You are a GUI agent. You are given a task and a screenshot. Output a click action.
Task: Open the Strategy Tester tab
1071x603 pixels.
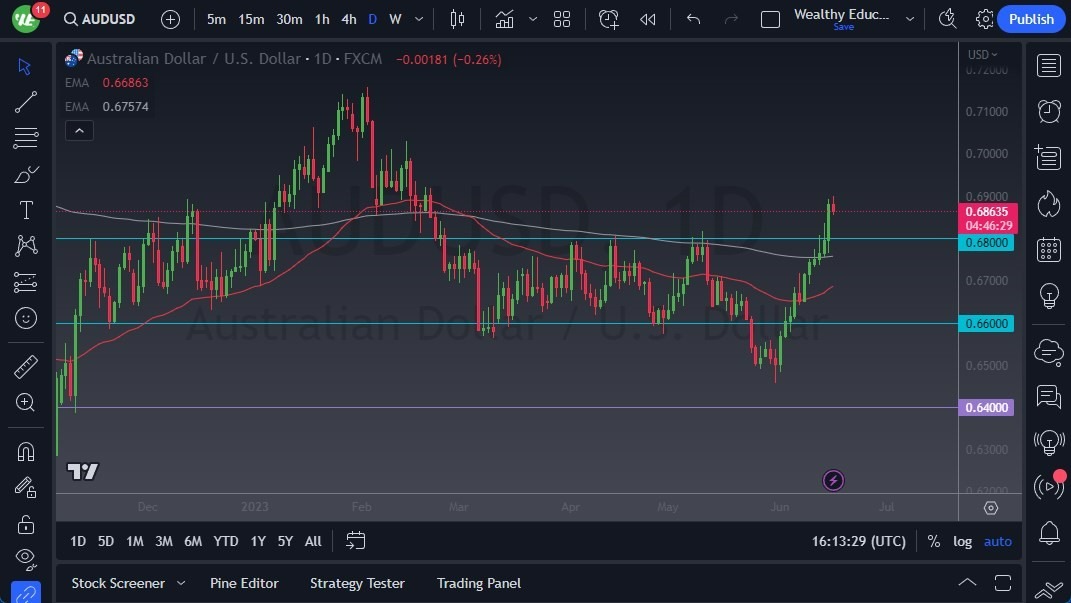coord(357,583)
